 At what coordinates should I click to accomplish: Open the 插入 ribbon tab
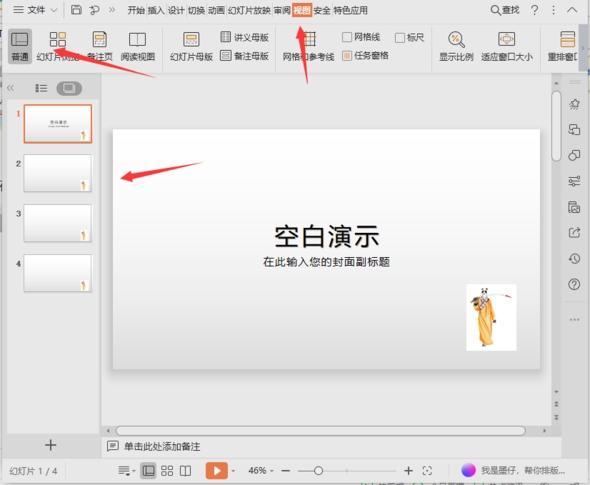156,10
